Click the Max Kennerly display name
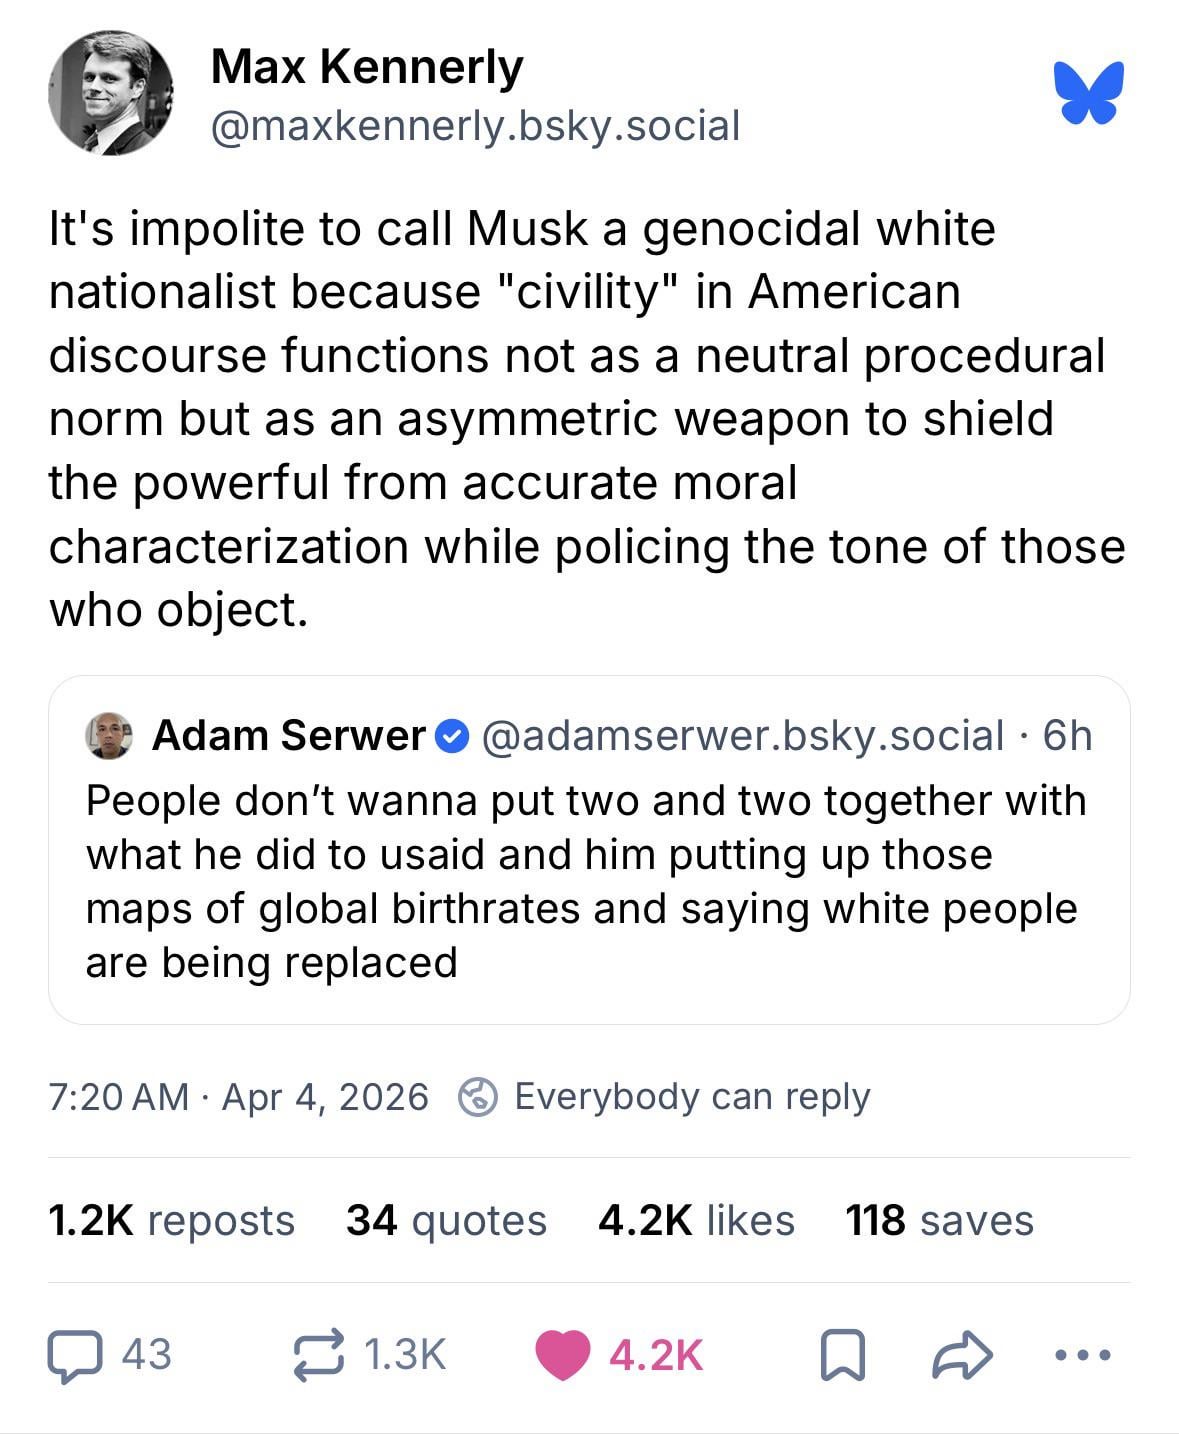The image size is (1179, 1434). tap(367, 67)
